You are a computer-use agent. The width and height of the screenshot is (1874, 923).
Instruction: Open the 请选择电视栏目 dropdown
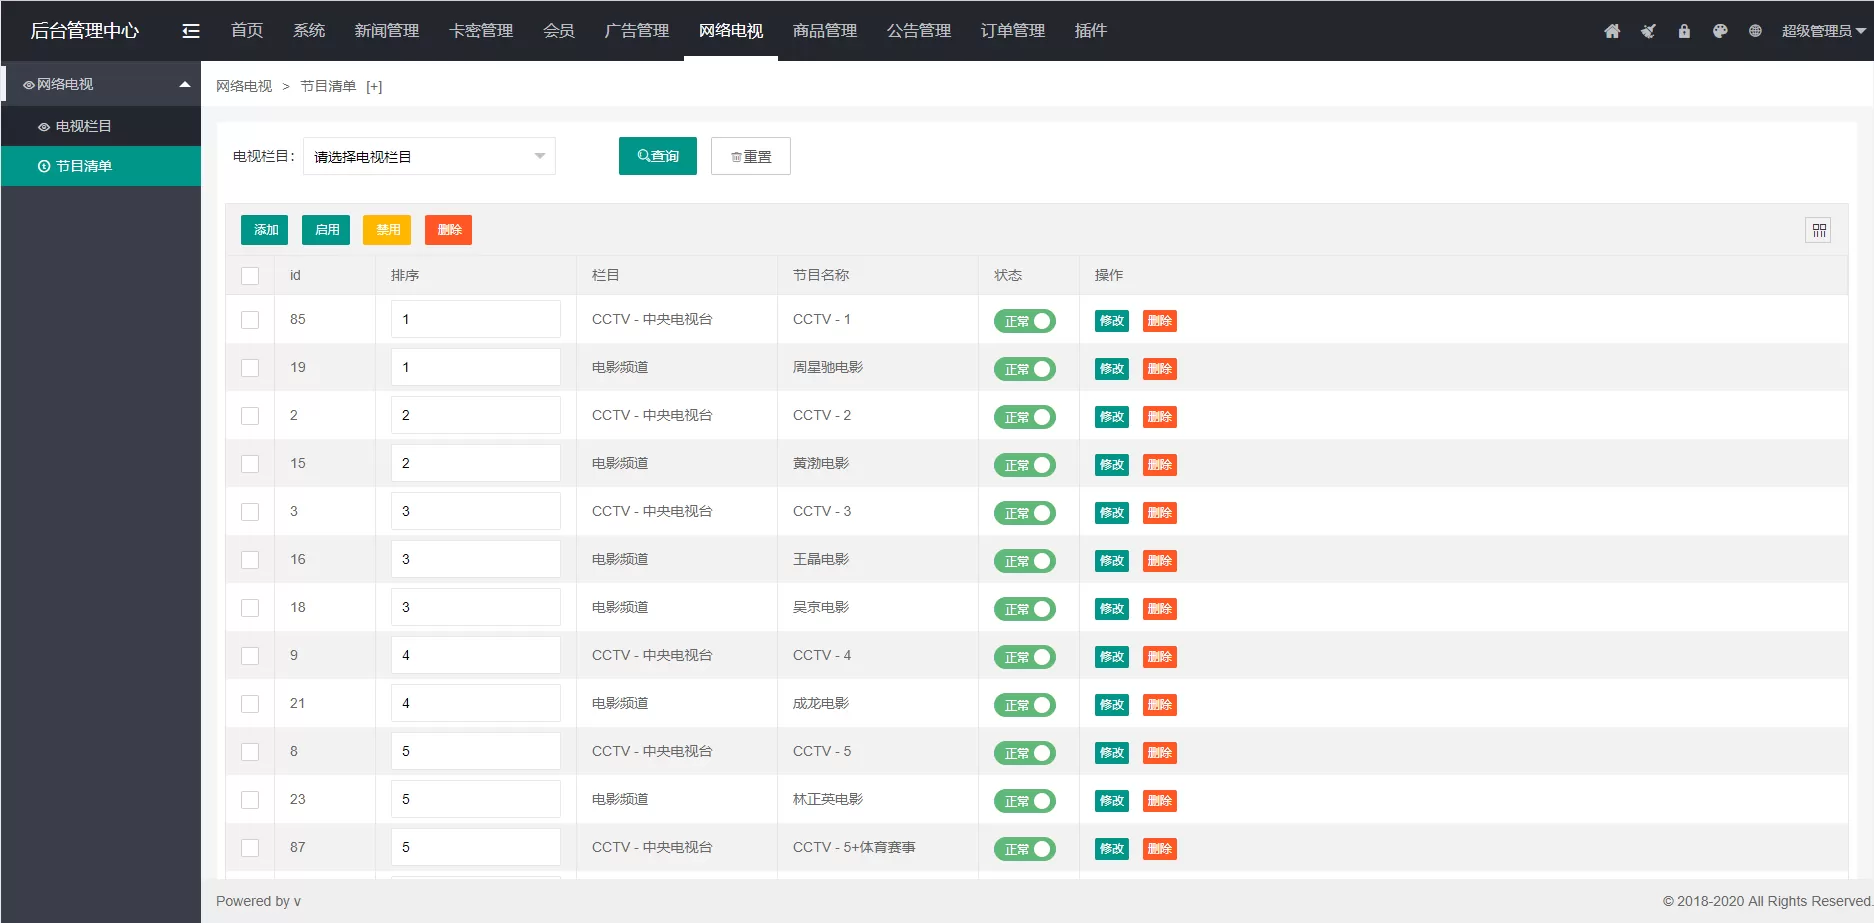[429, 157]
